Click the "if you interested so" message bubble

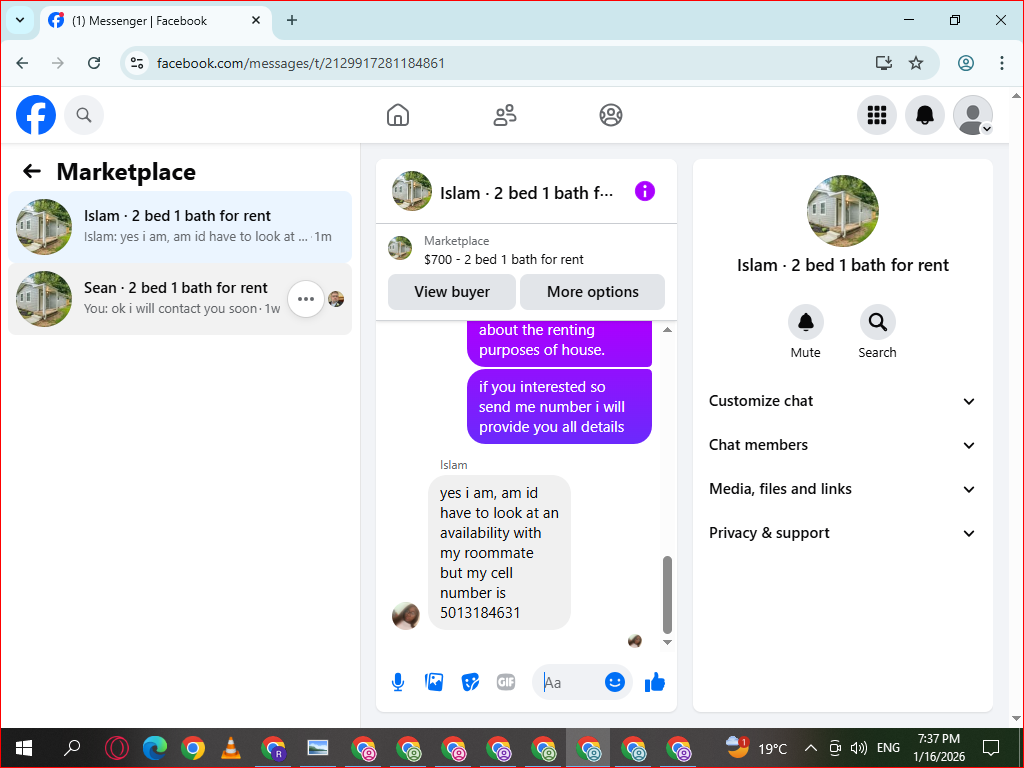pyautogui.click(x=559, y=407)
